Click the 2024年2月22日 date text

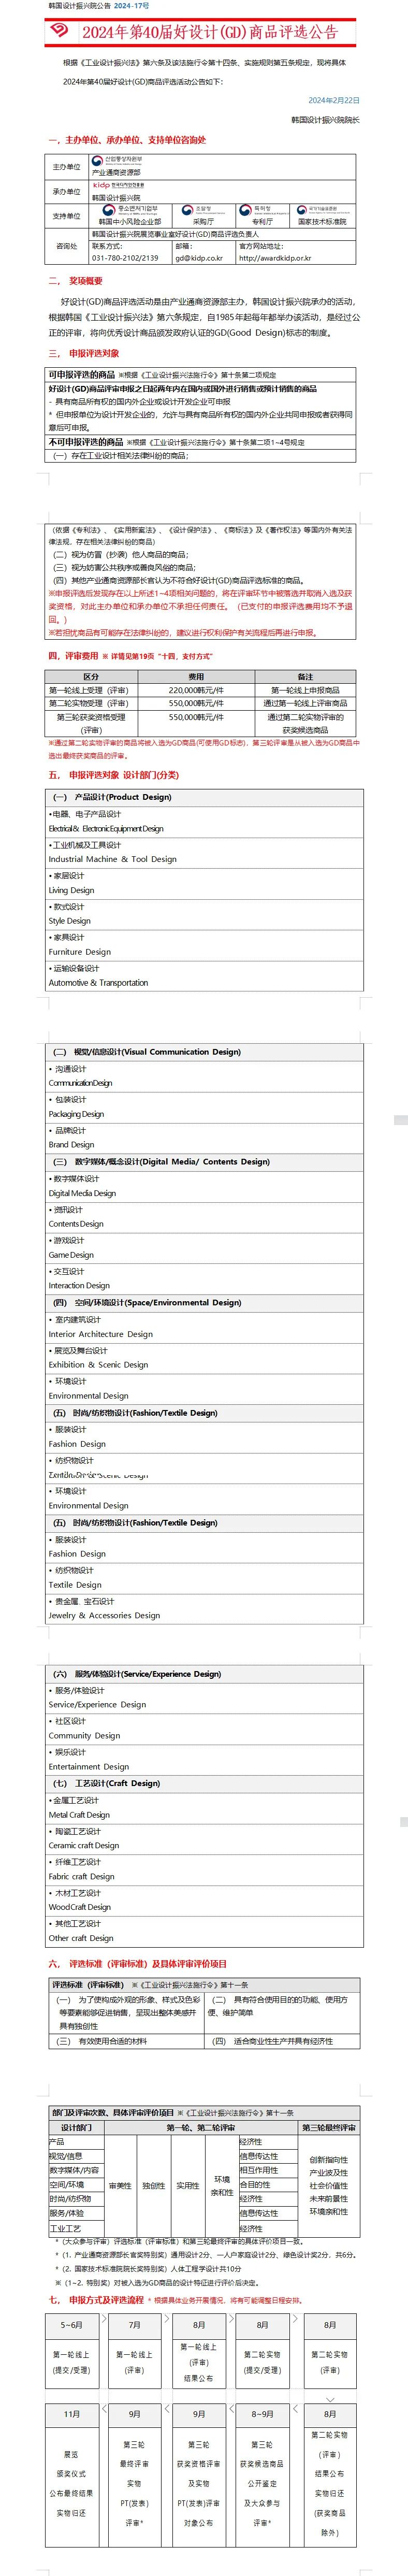pos(333,100)
